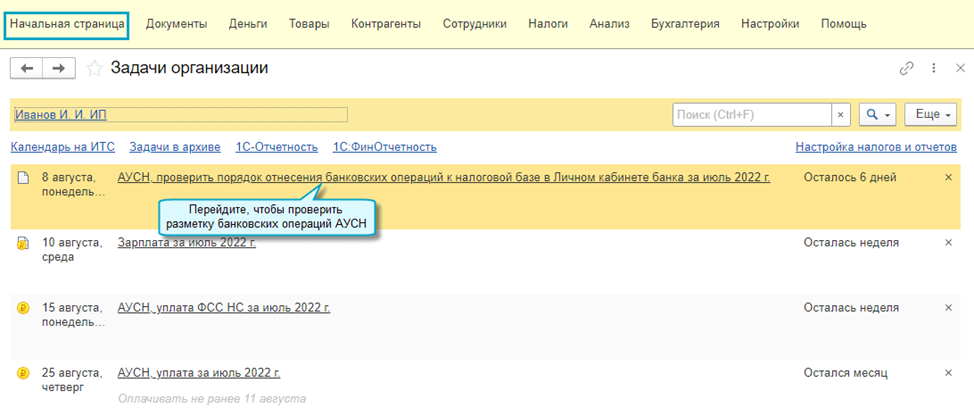Clear the search field with the x button

point(841,115)
